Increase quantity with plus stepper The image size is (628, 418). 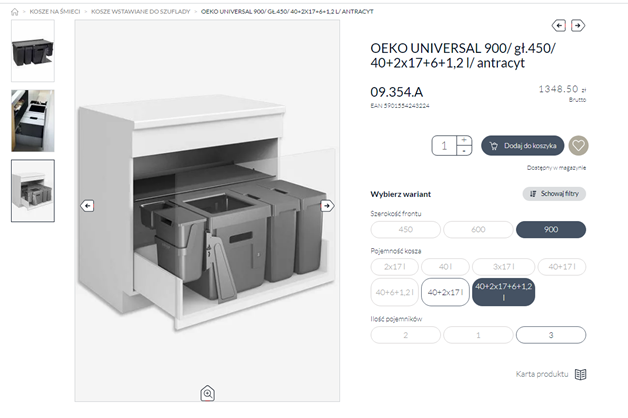click(463, 140)
